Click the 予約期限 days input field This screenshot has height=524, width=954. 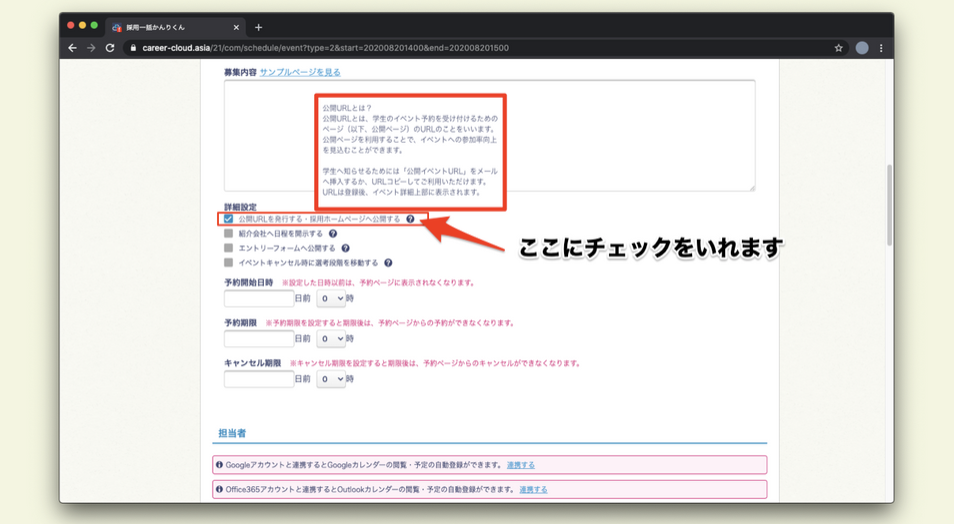259,338
